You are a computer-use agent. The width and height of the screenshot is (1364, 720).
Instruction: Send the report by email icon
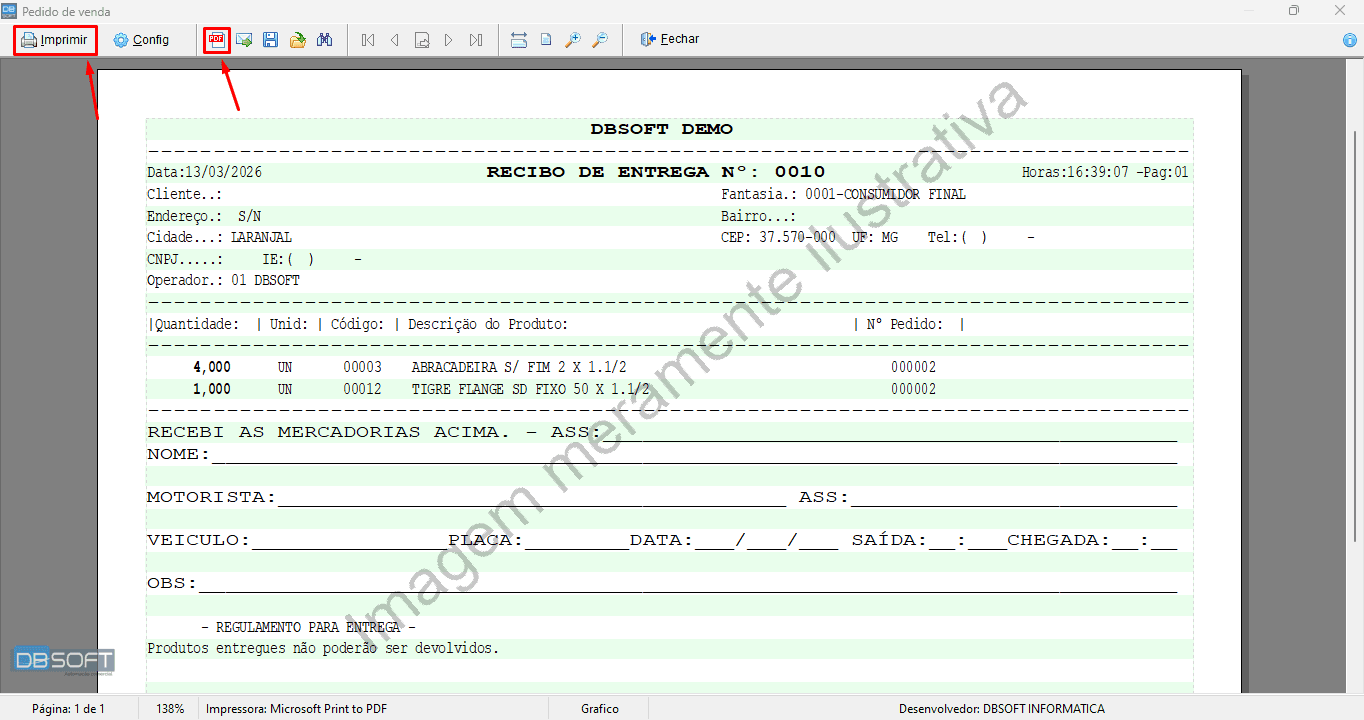click(x=243, y=40)
